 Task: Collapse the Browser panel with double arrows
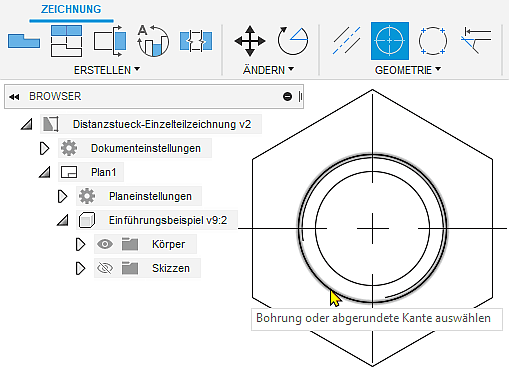tap(14, 97)
